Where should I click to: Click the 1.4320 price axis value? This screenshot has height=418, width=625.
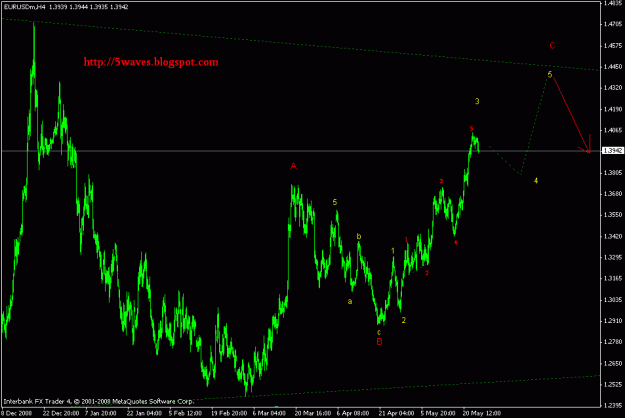[x=613, y=87]
